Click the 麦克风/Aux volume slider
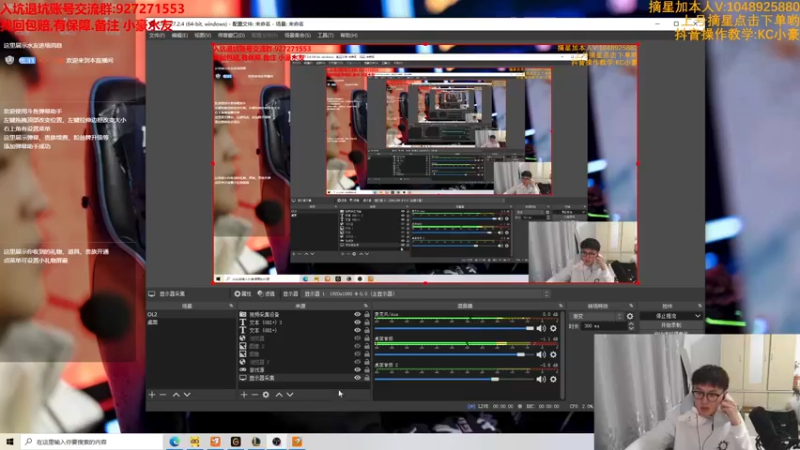This screenshot has width=800, height=450. 454,328
